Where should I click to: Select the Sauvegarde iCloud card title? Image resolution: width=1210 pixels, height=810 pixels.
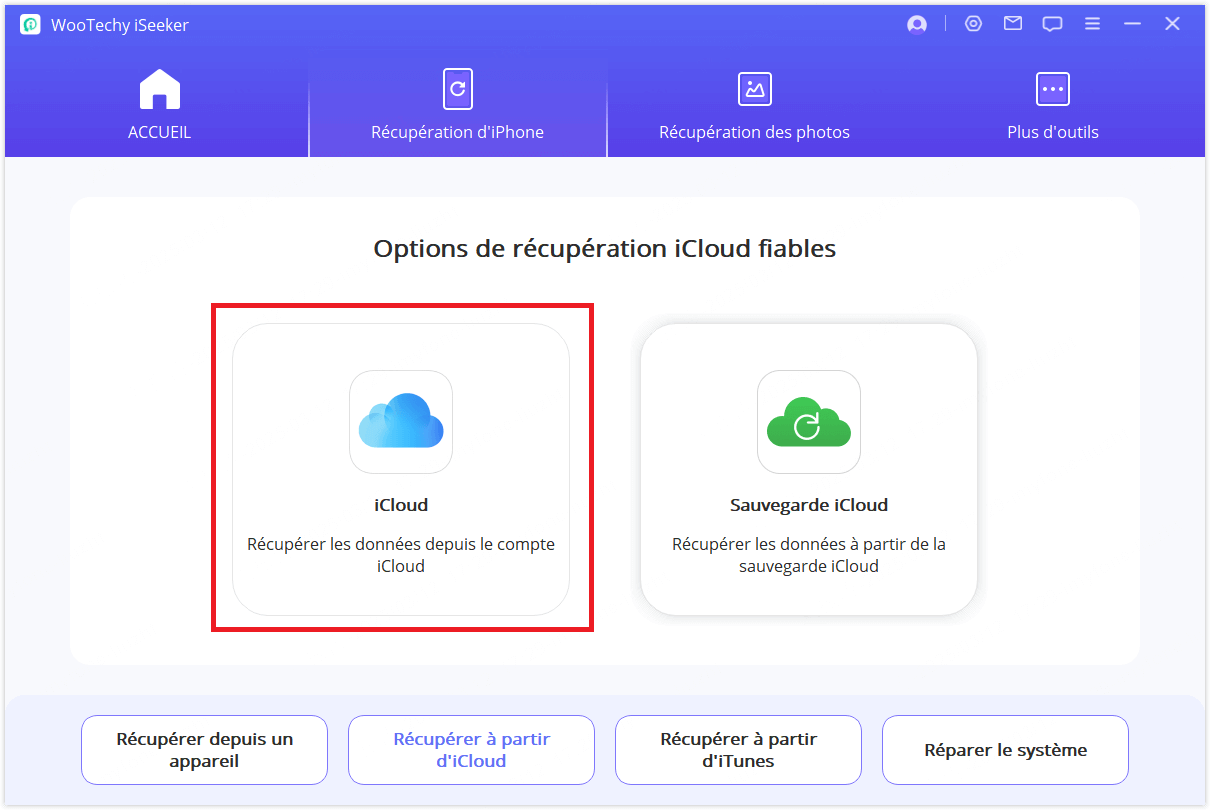pyautogui.click(x=809, y=505)
